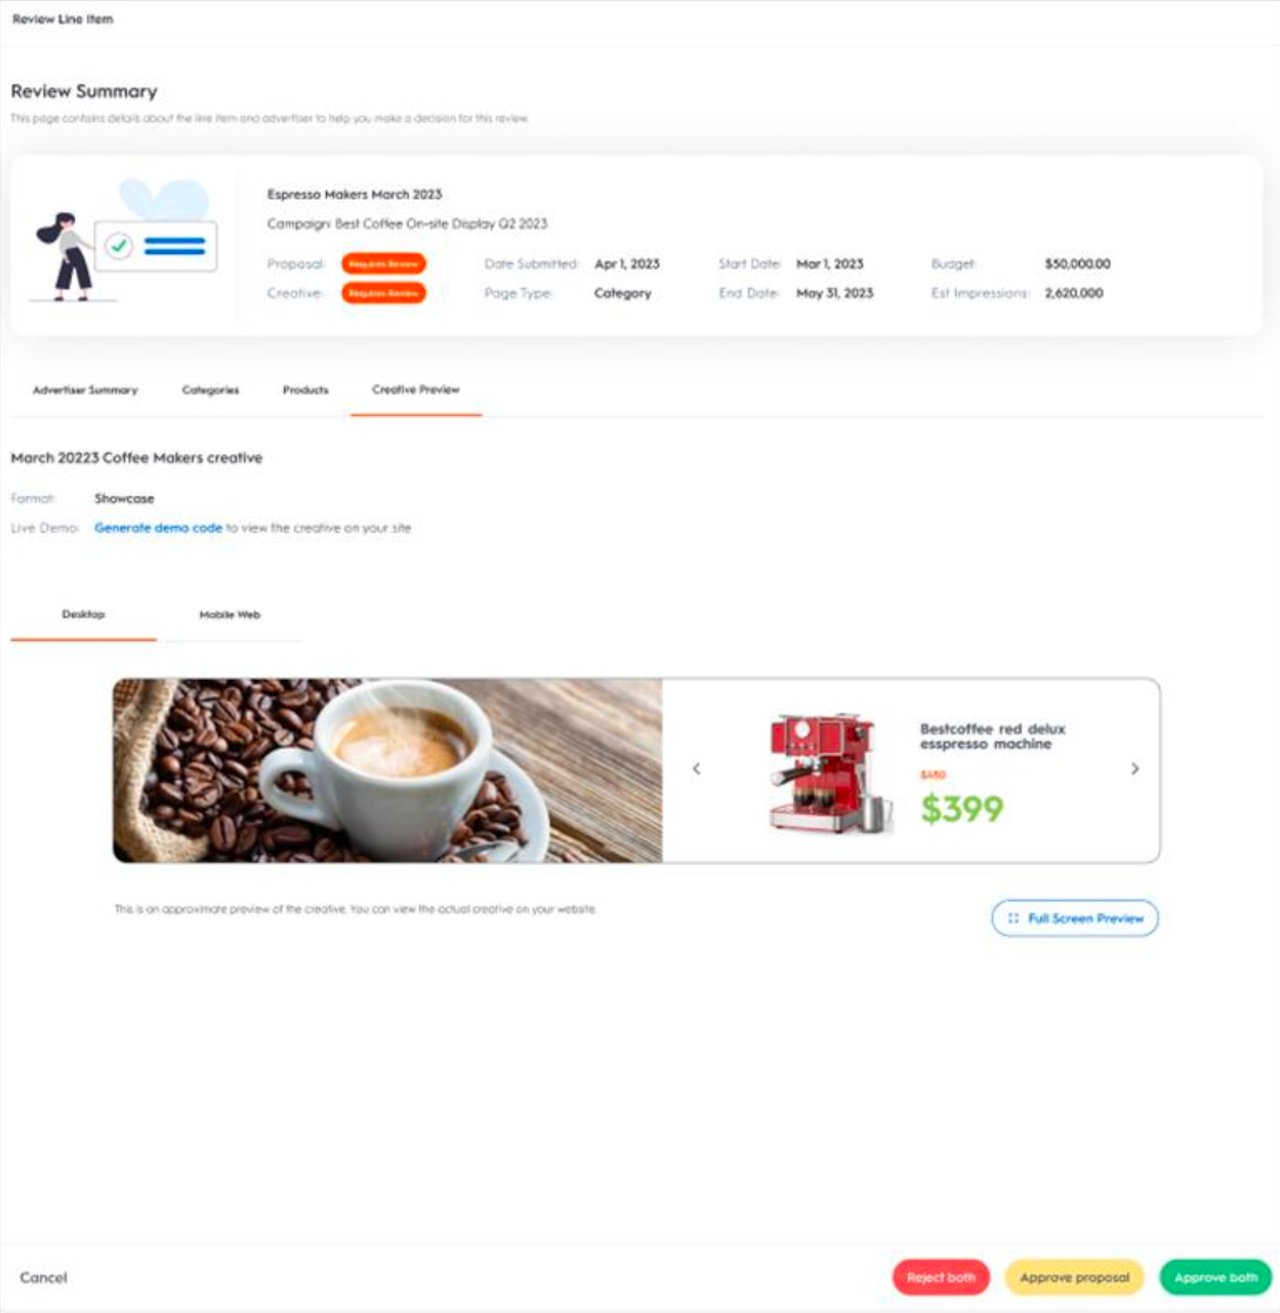The height and width of the screenshot is (1313, 1280).
Task: Switch to the Categories tab
Action: point(211,390)
